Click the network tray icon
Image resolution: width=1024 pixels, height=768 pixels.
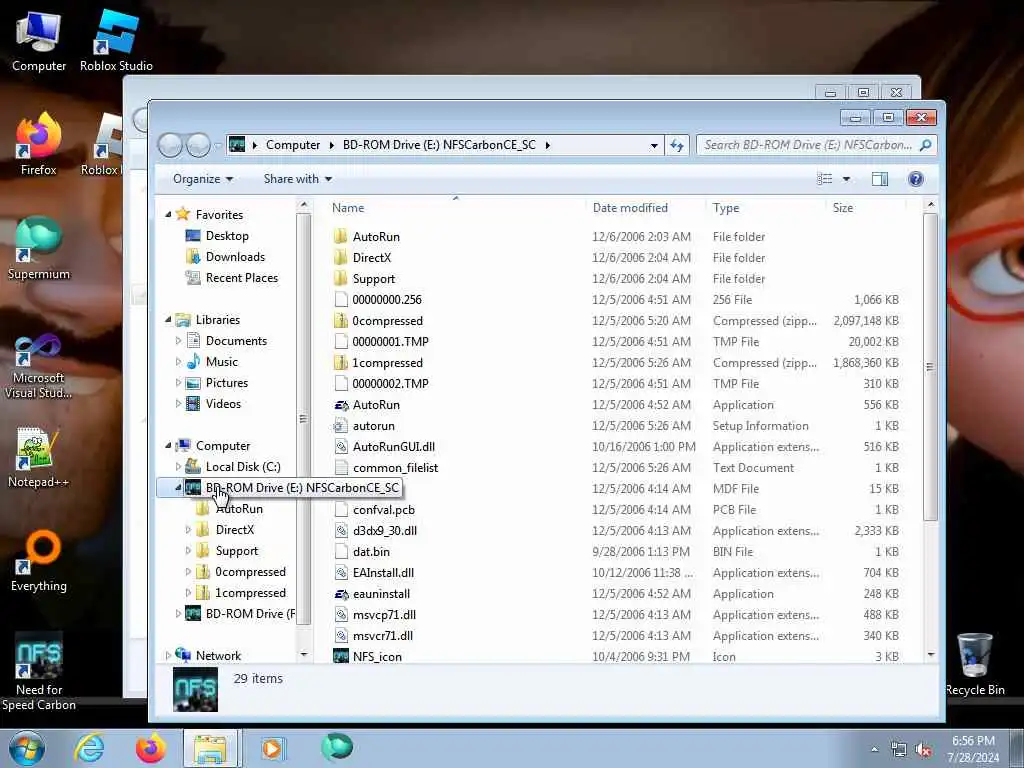click(899, 750)
